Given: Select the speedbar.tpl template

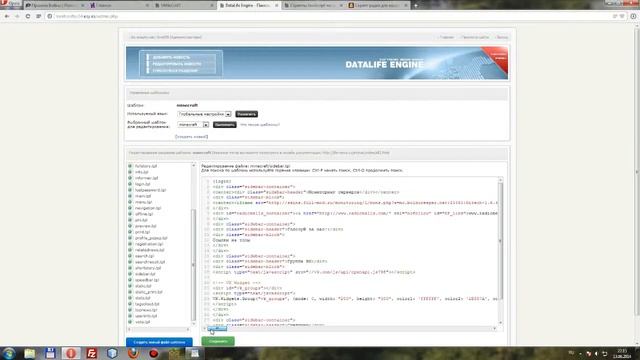Looking at the screenshot, I should pos(147,280).
